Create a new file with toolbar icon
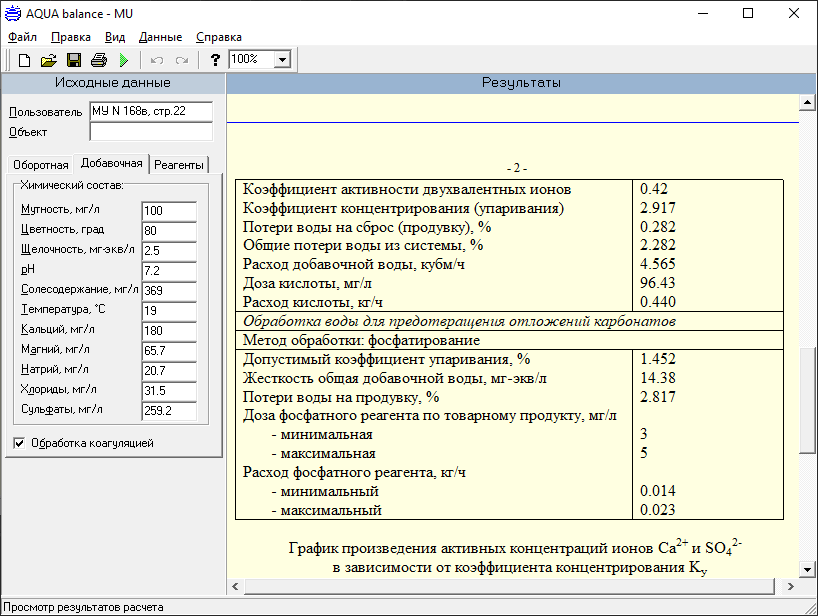 pos(24,60)
